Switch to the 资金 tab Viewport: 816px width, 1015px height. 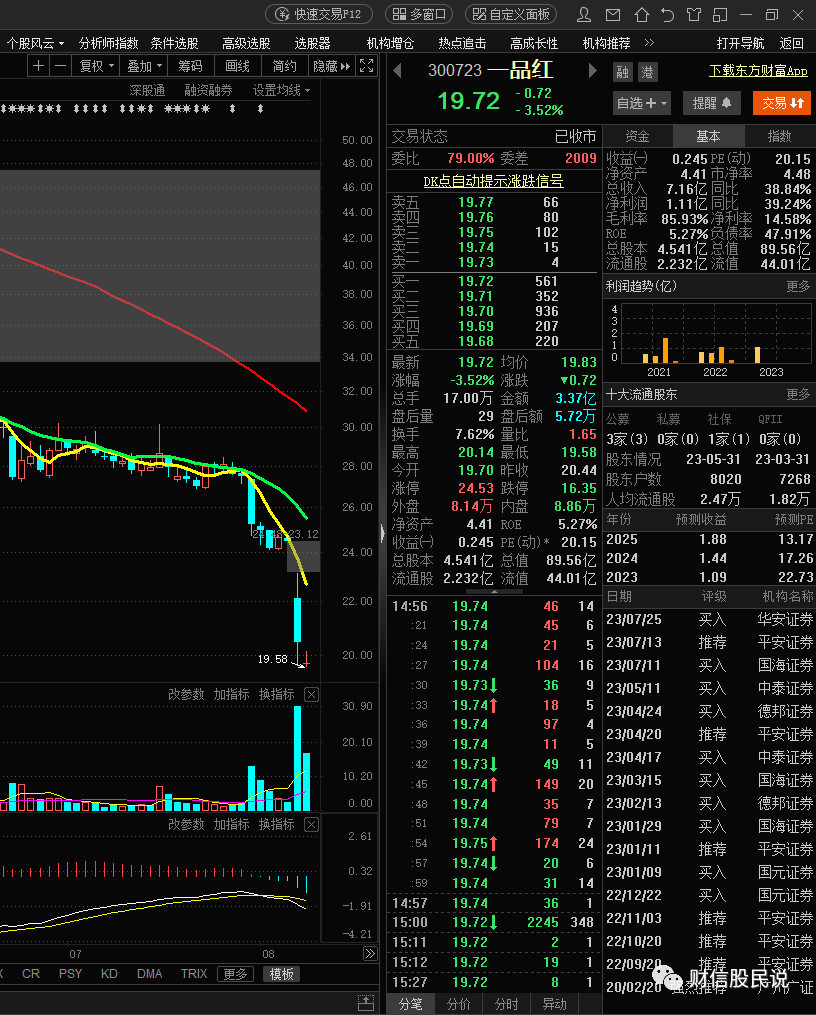pos(637,137)
